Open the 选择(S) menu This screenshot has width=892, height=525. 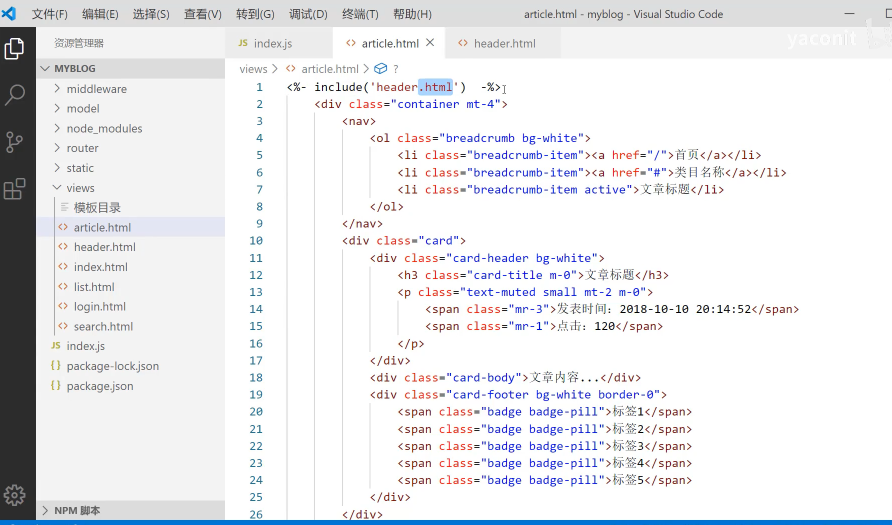coord(151,14)
